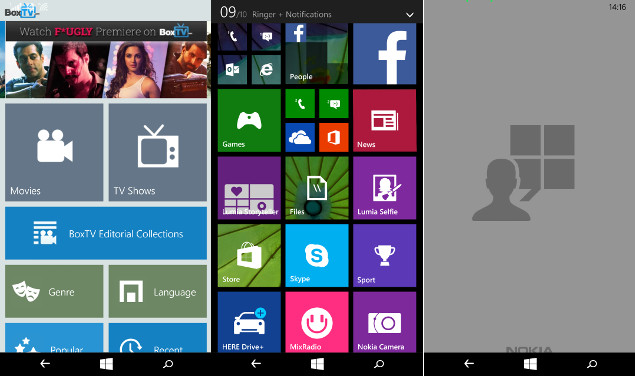Browse by Language
Screen dimensions: 635x376
click(x=158, y=291)
